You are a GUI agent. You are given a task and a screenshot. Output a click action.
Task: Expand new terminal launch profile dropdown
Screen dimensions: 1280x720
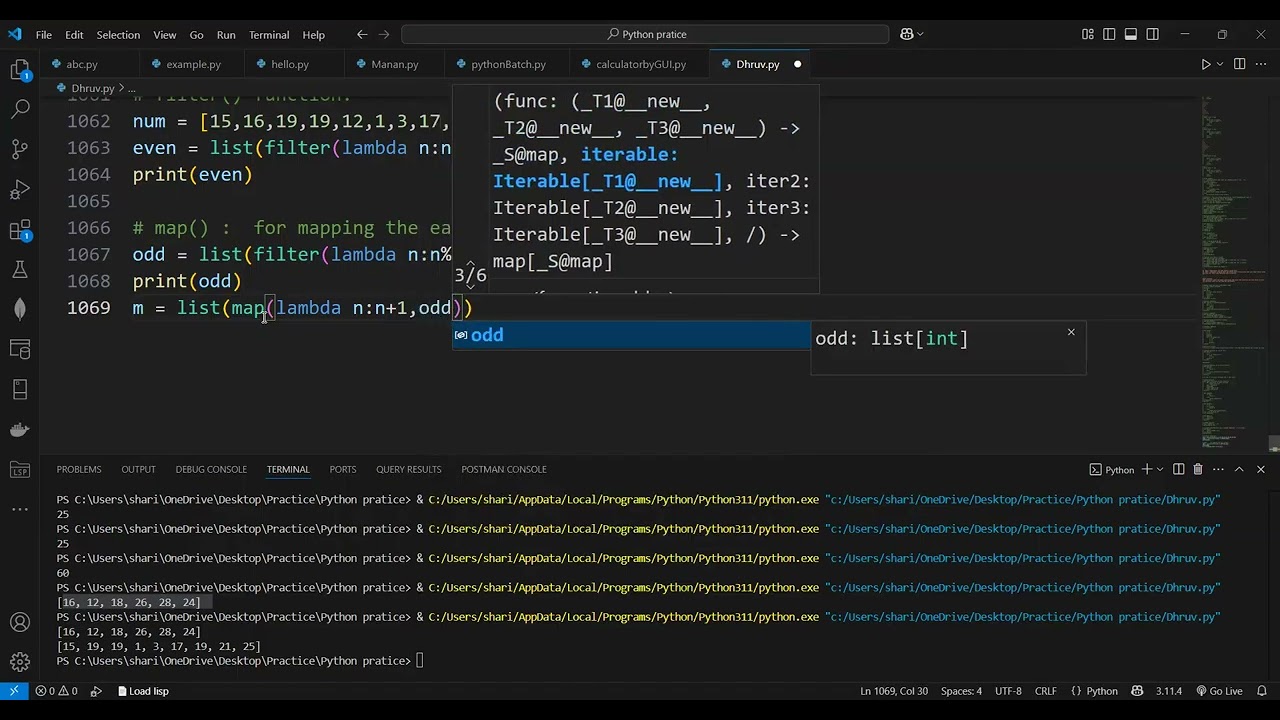tap(1160, 469)
